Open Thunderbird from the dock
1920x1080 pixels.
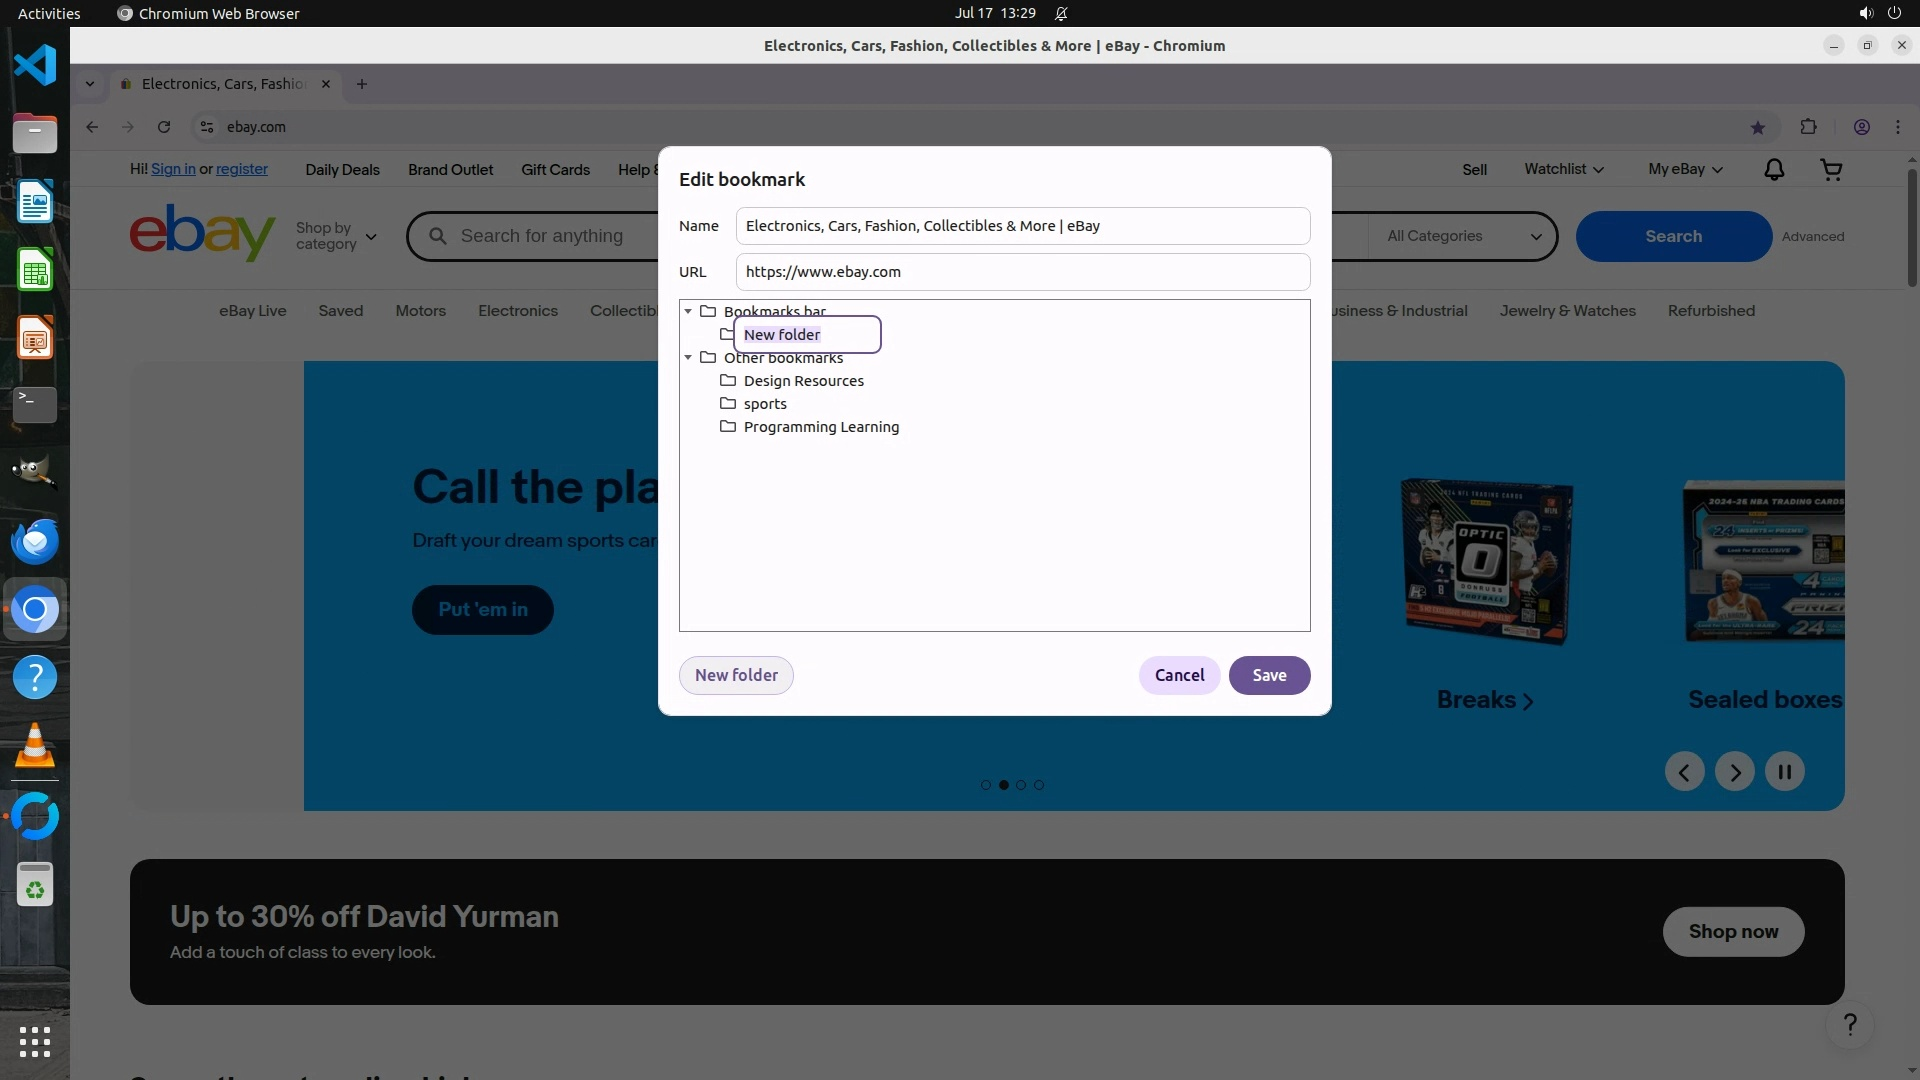[35, 541]
